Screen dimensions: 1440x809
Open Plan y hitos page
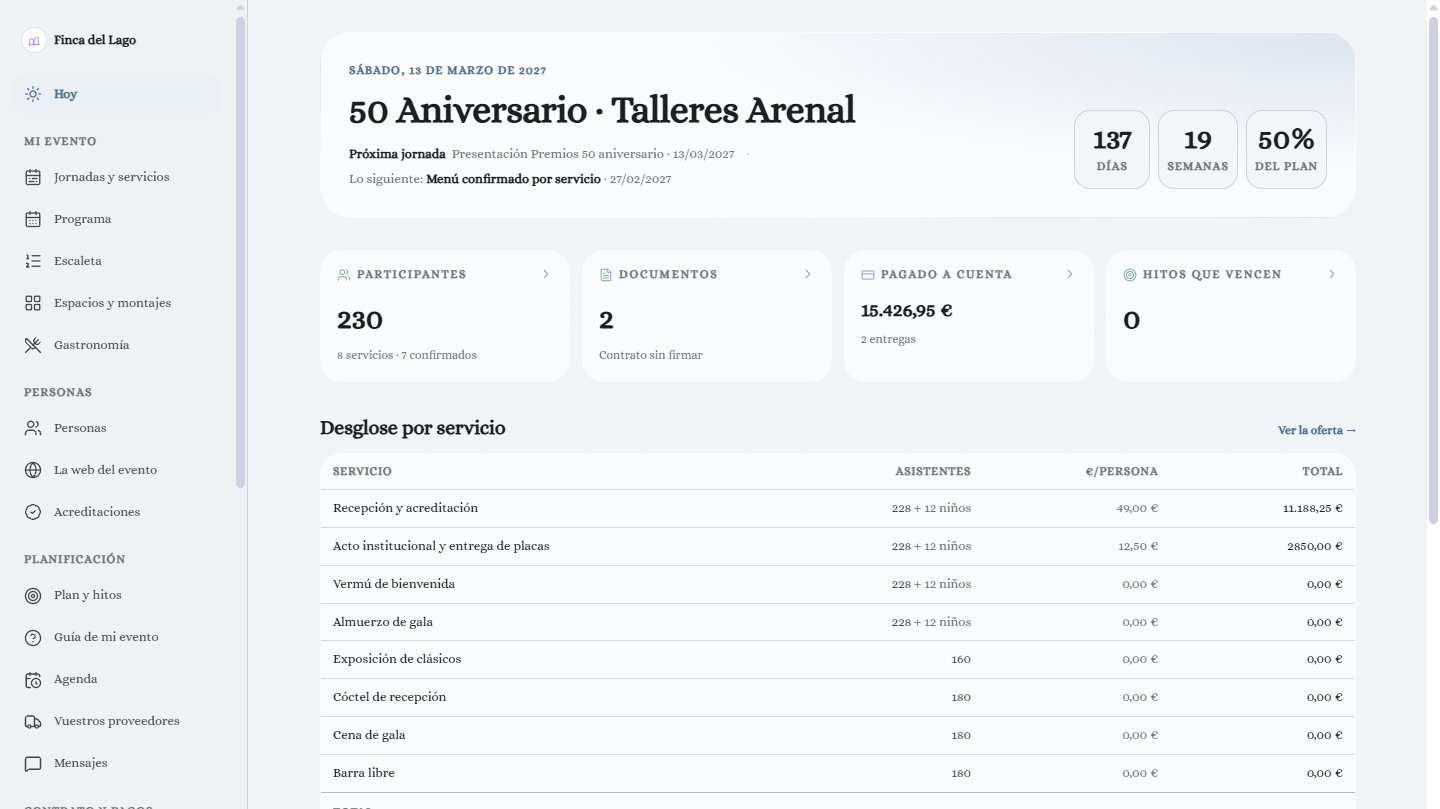117,595
